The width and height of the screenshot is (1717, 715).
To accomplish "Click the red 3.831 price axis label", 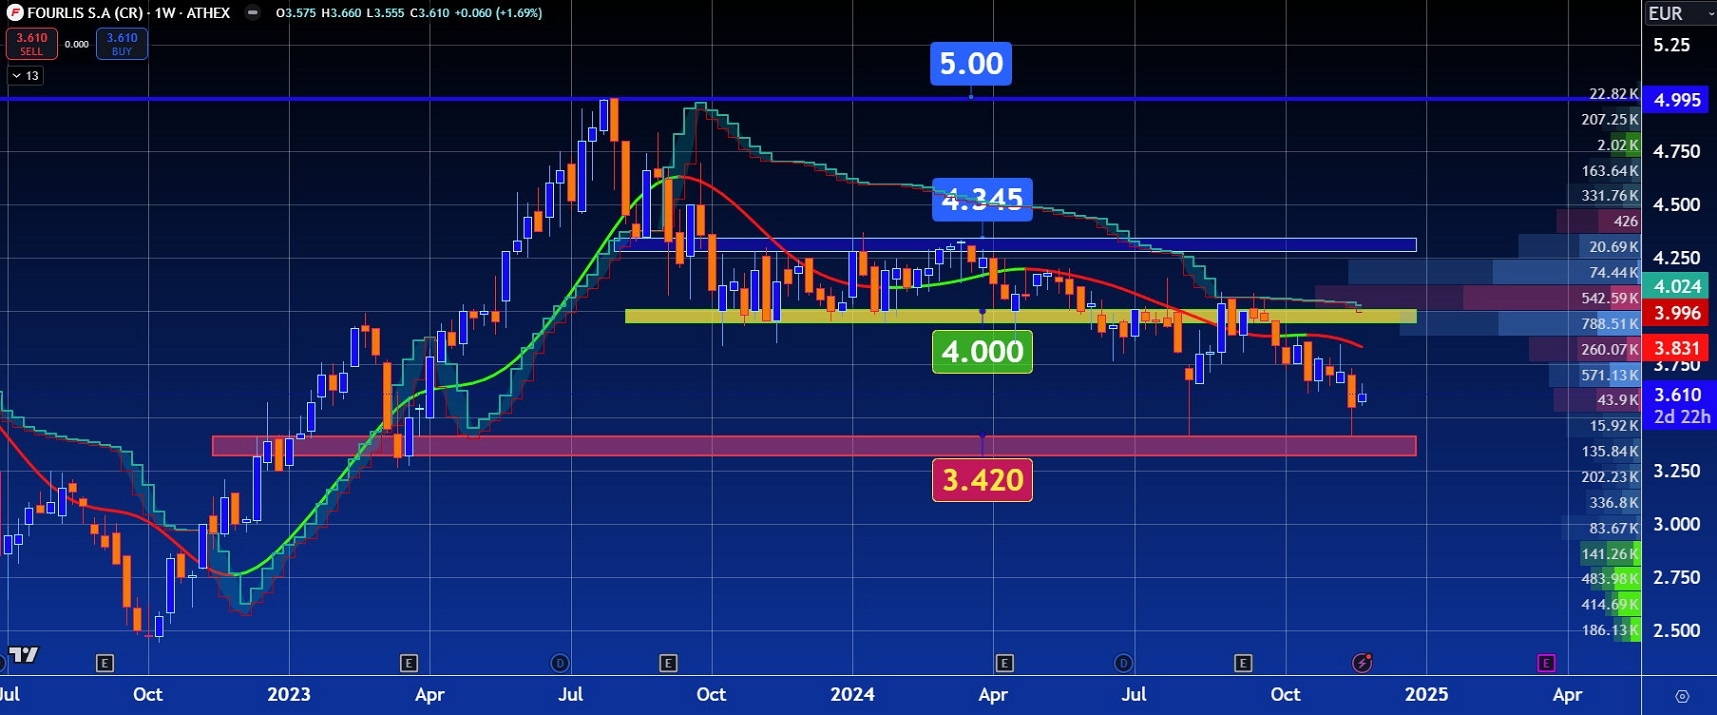I will 1678,348.
